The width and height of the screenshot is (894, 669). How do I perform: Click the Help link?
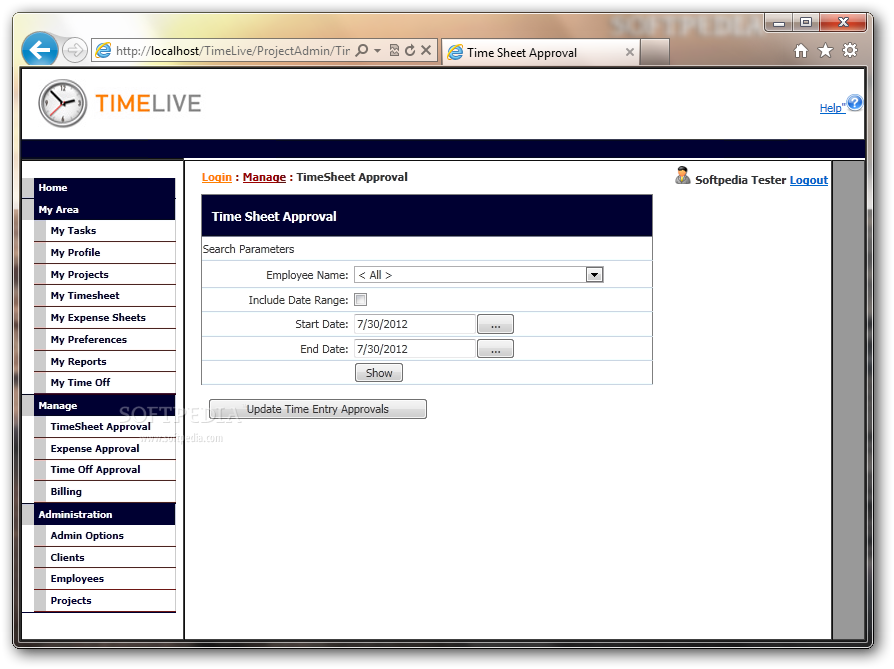[x=830, y=108]
